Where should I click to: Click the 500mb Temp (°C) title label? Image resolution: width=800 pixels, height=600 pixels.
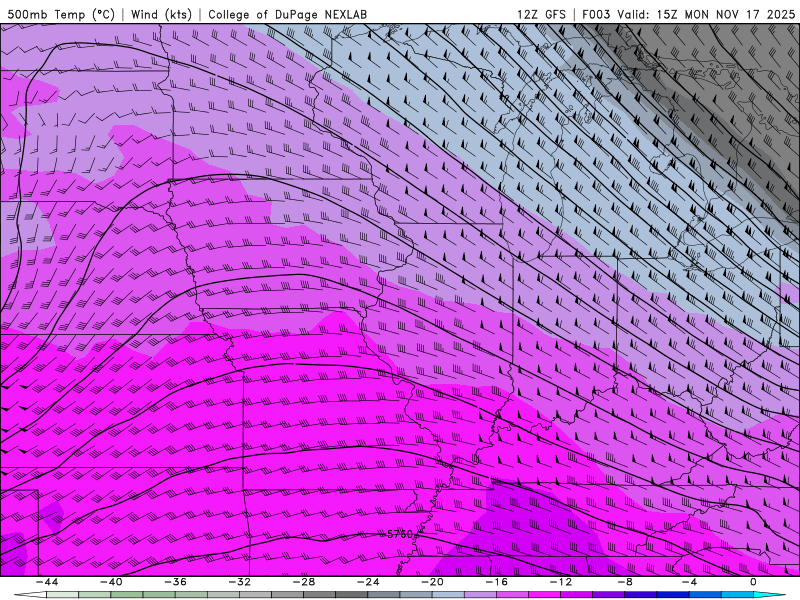61,14
